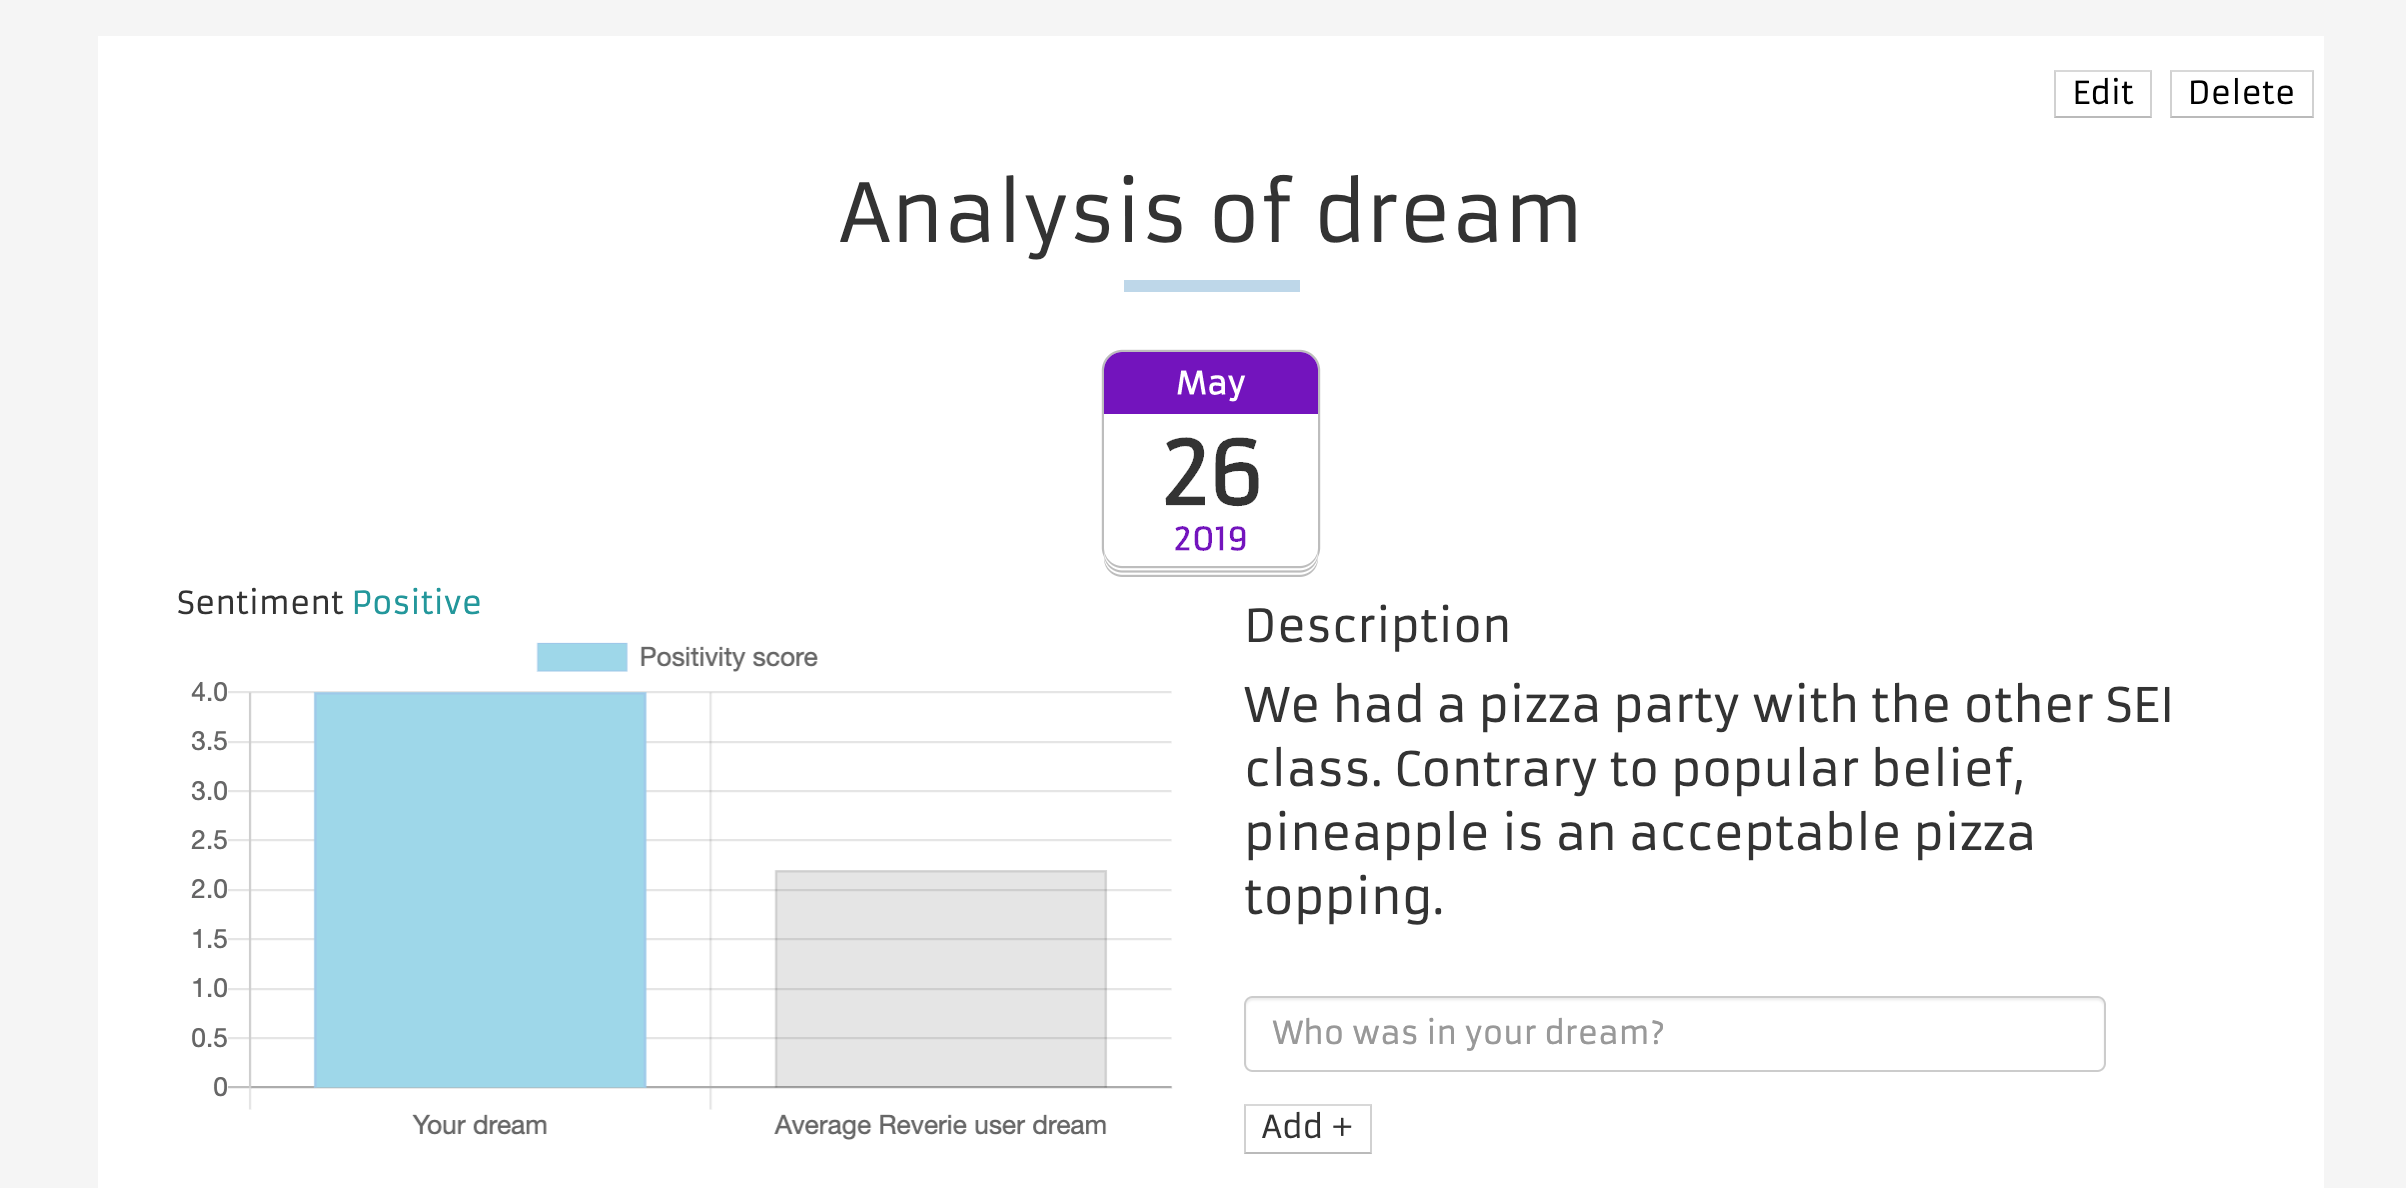Click the 2019 year on calendar
Viewport: 2406px width, 1188px height.
tap(1210, 539)
